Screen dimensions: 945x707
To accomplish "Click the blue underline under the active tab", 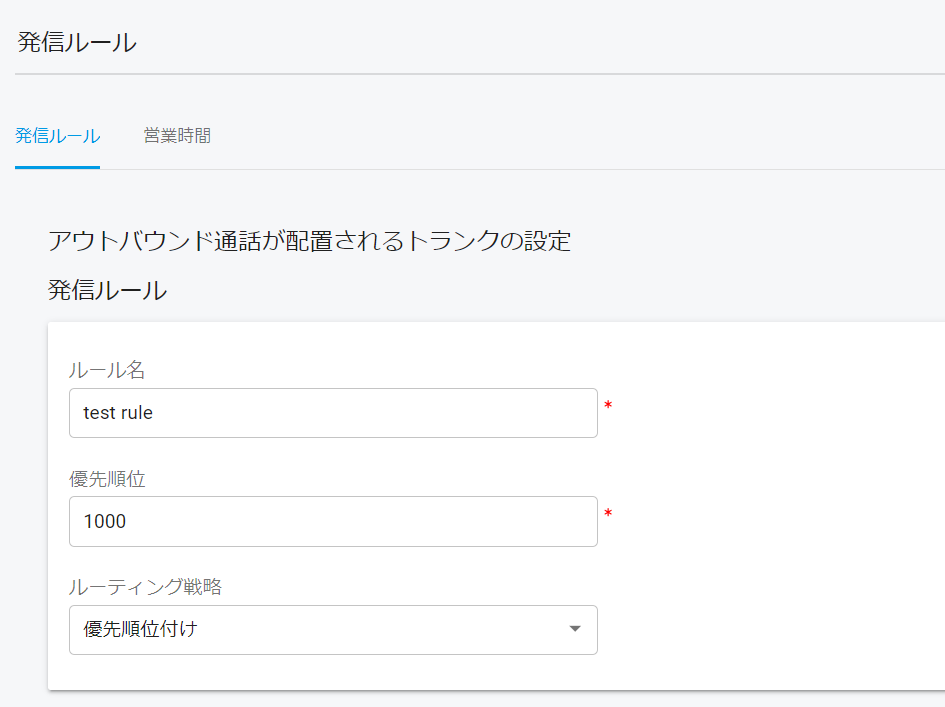I will [57, 168].
